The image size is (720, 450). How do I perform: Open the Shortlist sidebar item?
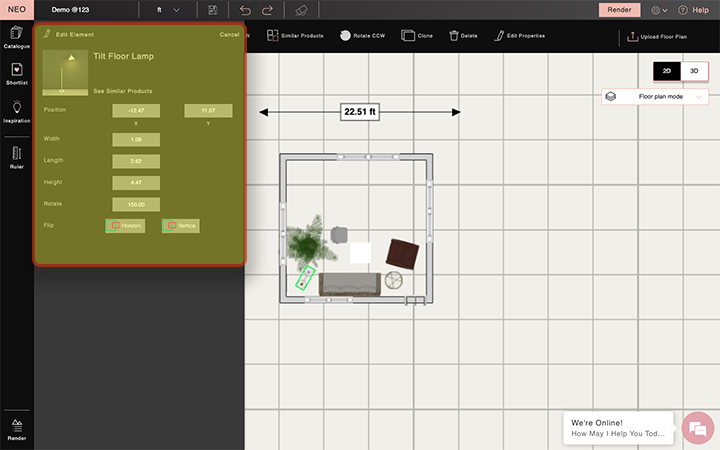tap(17, 73)
